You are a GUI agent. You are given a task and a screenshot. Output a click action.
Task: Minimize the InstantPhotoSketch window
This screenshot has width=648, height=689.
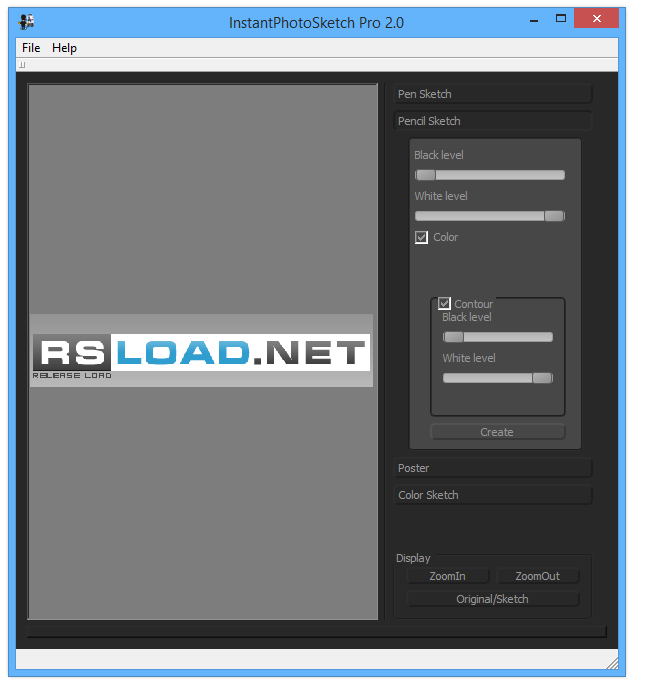534,19
